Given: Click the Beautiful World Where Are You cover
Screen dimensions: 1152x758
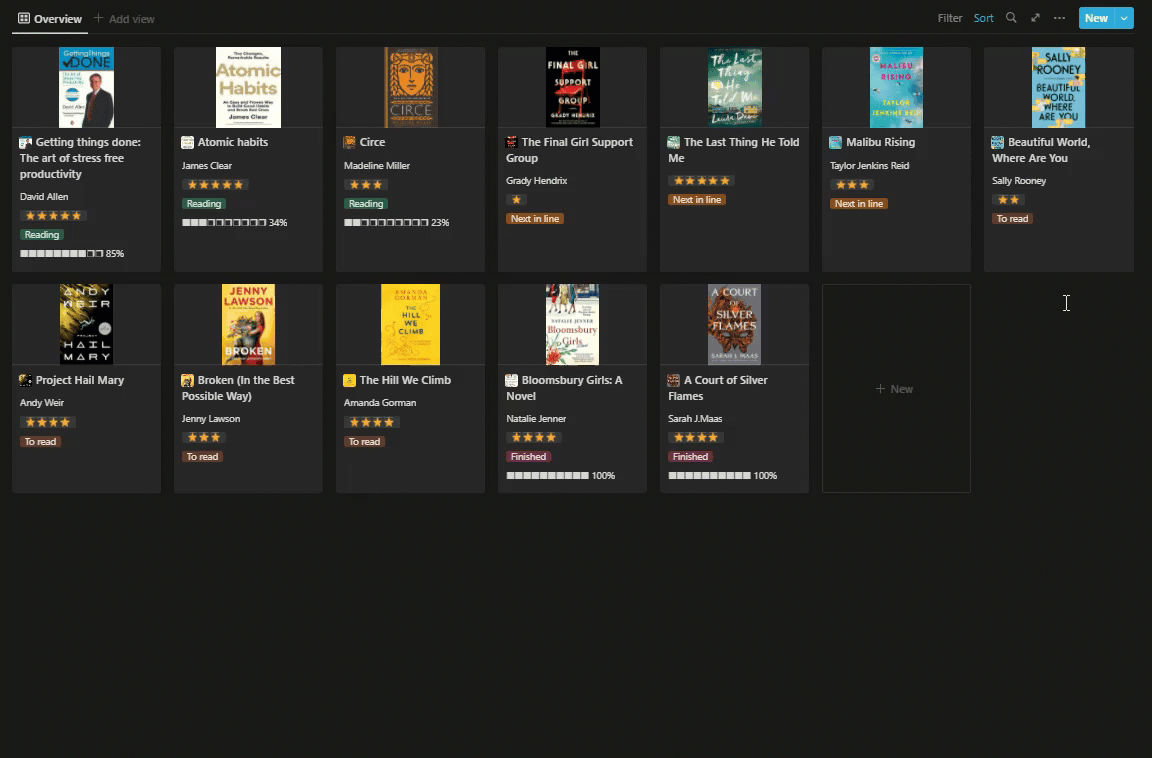Looking at the screenshot, I should click(x=1059, y=87).
